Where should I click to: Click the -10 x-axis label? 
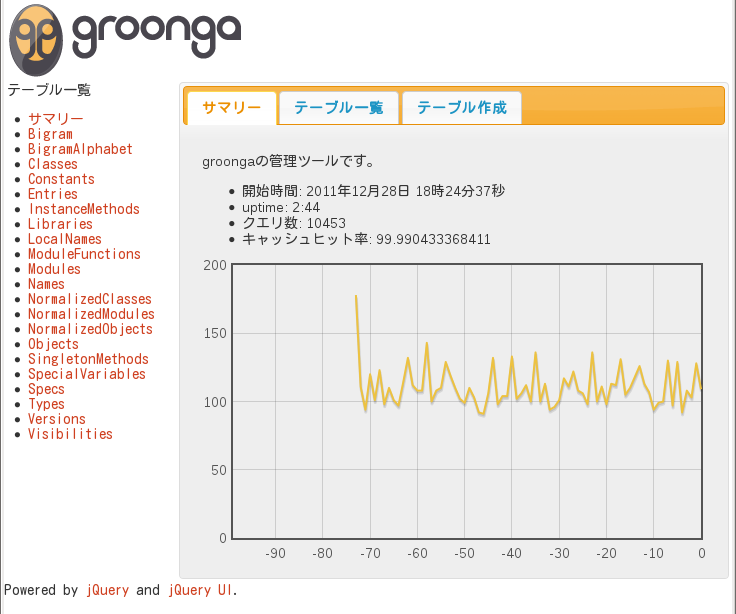(x=653, y=553)
